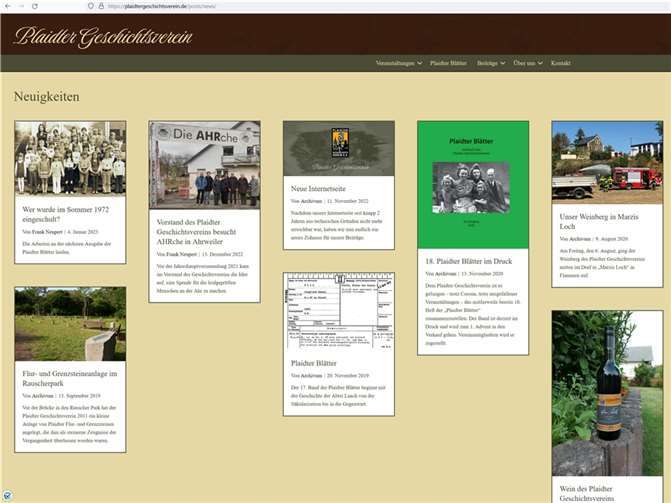The image size is (671, 503).
Task: Reload the page with the refresh icon
Action: [35, 6]
